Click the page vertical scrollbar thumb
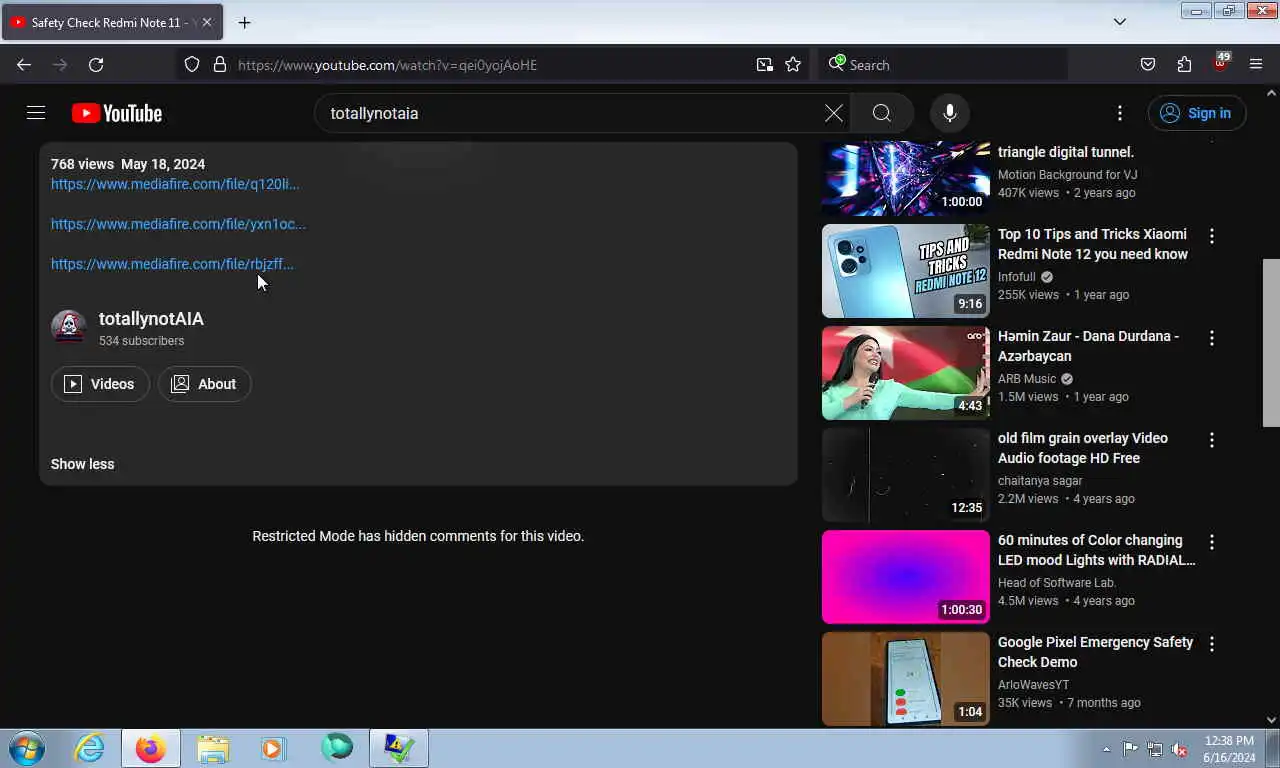The width and height of the screenshot is (1280, 768). click(1271, 343)
